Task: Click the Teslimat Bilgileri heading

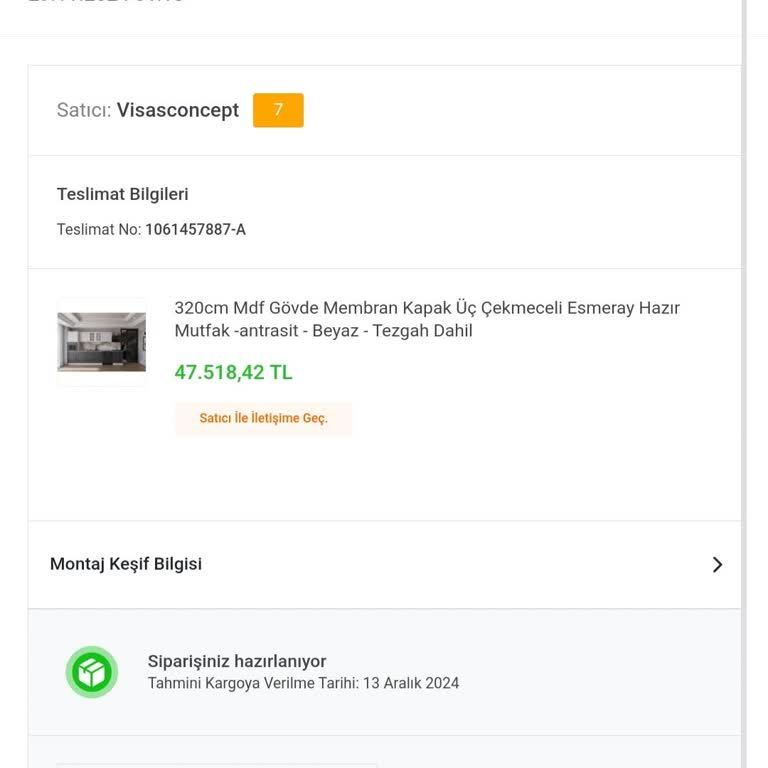Action: click(x=122, y=194)
